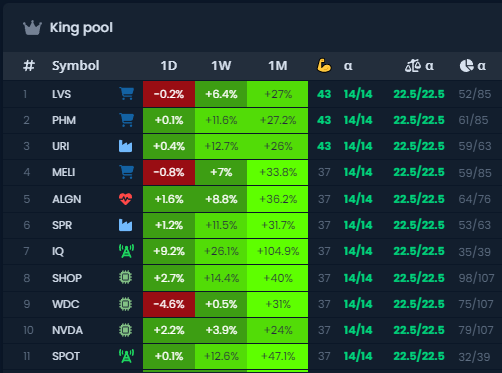Viewport: 502px width, 373px height.
Task: Sort by the 1D column header
Action: 169,66
